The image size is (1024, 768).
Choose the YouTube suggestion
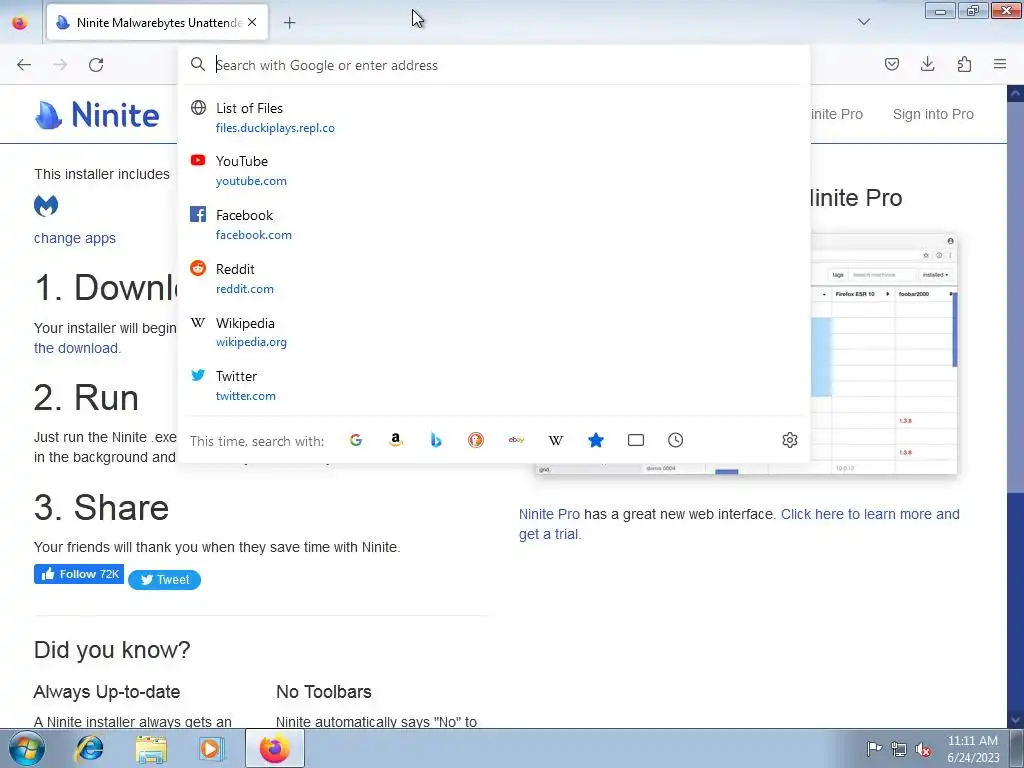pyautogui.click(x=494, y=170)
